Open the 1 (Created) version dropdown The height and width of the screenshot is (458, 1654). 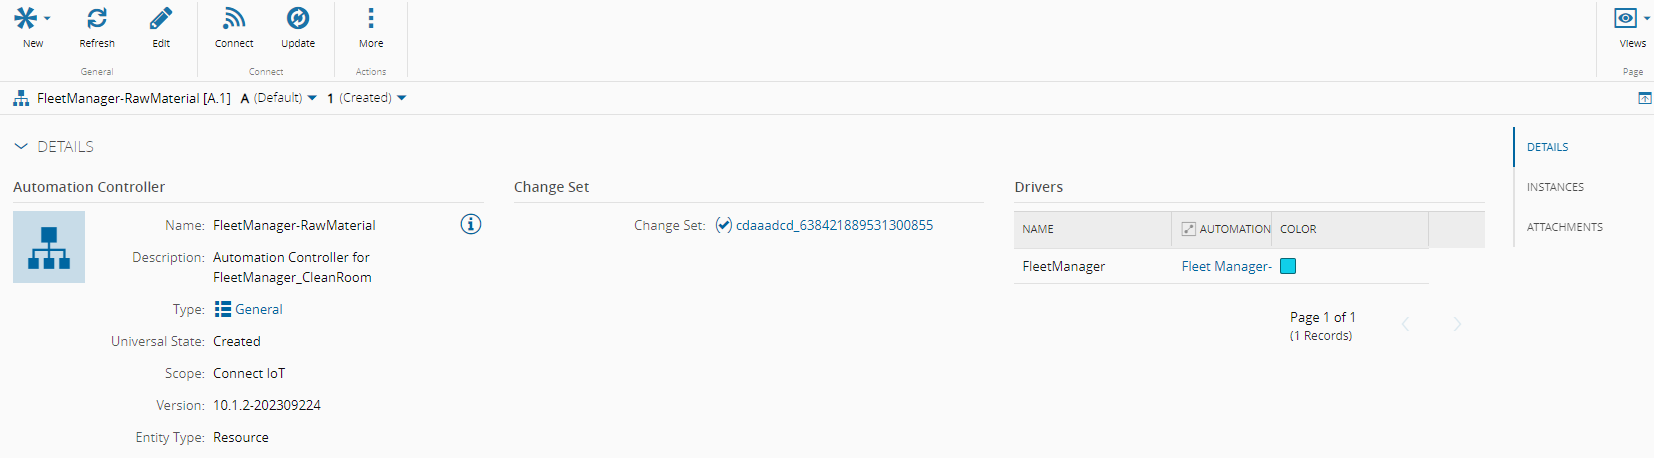pos(367,98)
